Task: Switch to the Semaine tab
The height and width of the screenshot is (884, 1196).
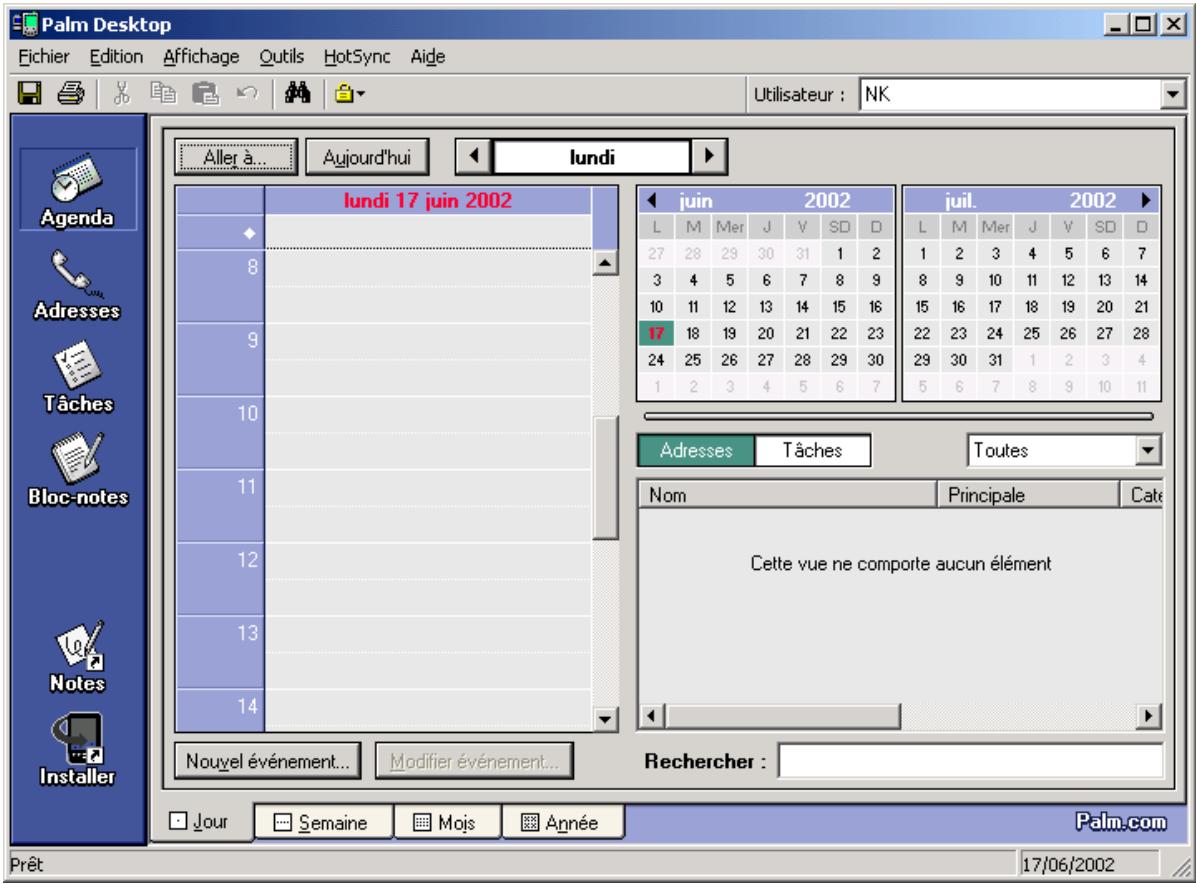Action: [323, 822]
